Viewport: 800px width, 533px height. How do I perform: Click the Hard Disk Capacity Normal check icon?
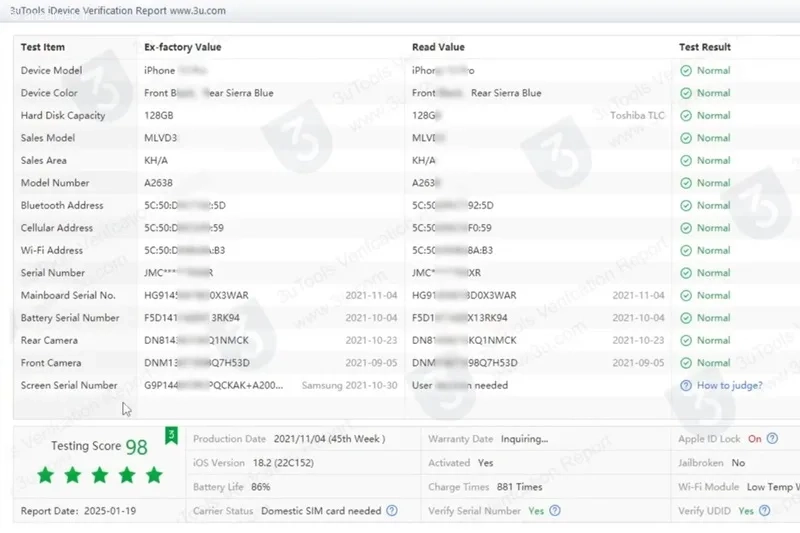(686, 116)
